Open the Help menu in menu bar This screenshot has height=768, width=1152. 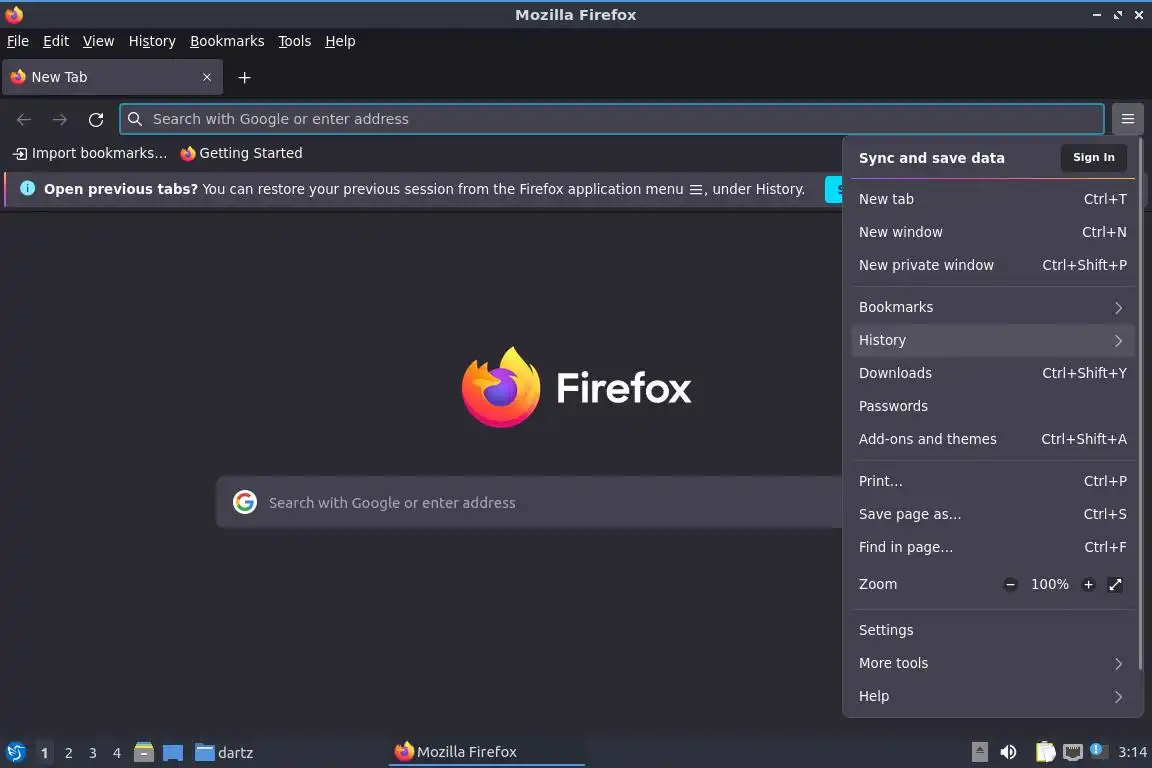[x=340, y=41]
